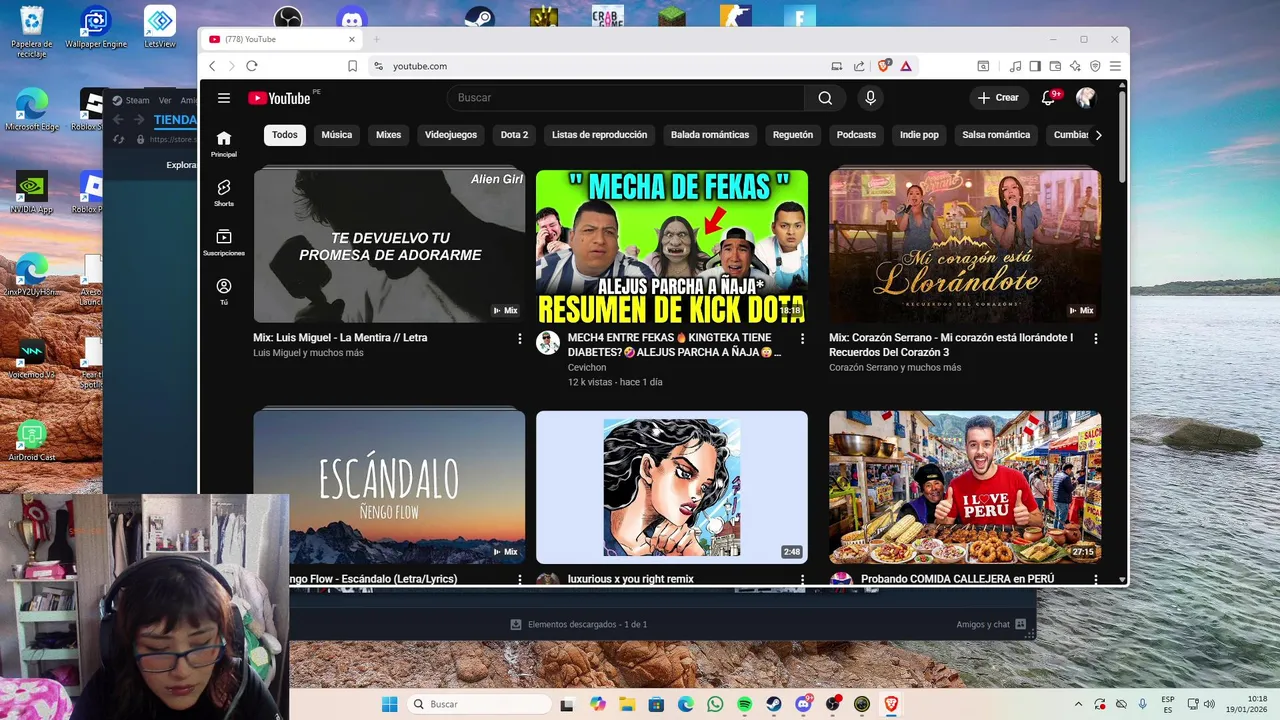Open the Windows Start menu
1280x720 pixels.
[390, 704]
